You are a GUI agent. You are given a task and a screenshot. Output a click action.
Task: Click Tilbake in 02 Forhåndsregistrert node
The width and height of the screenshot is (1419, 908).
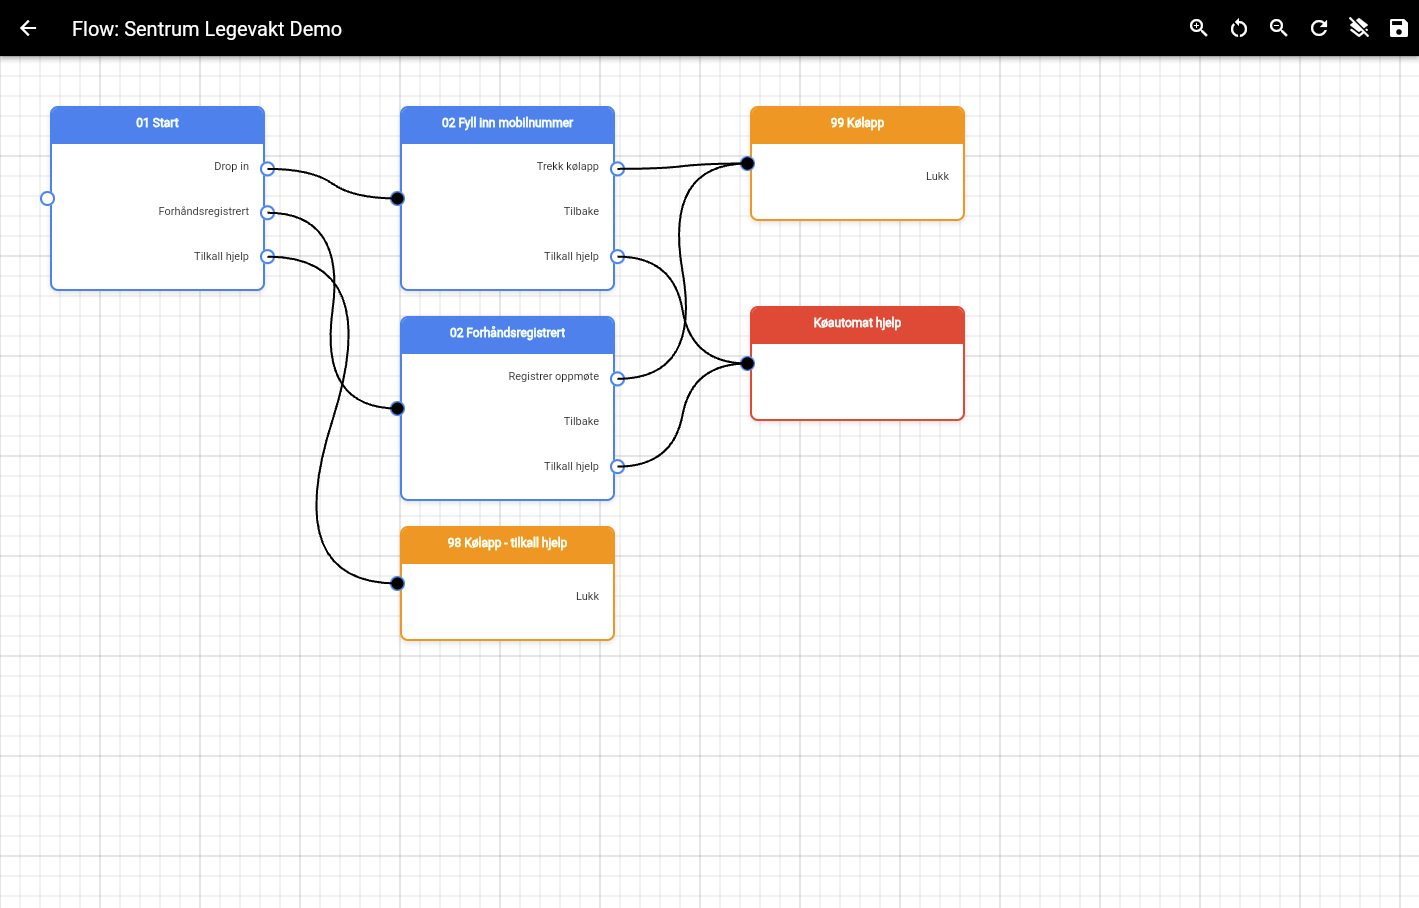pyautogui.click(x=581, y=422)
